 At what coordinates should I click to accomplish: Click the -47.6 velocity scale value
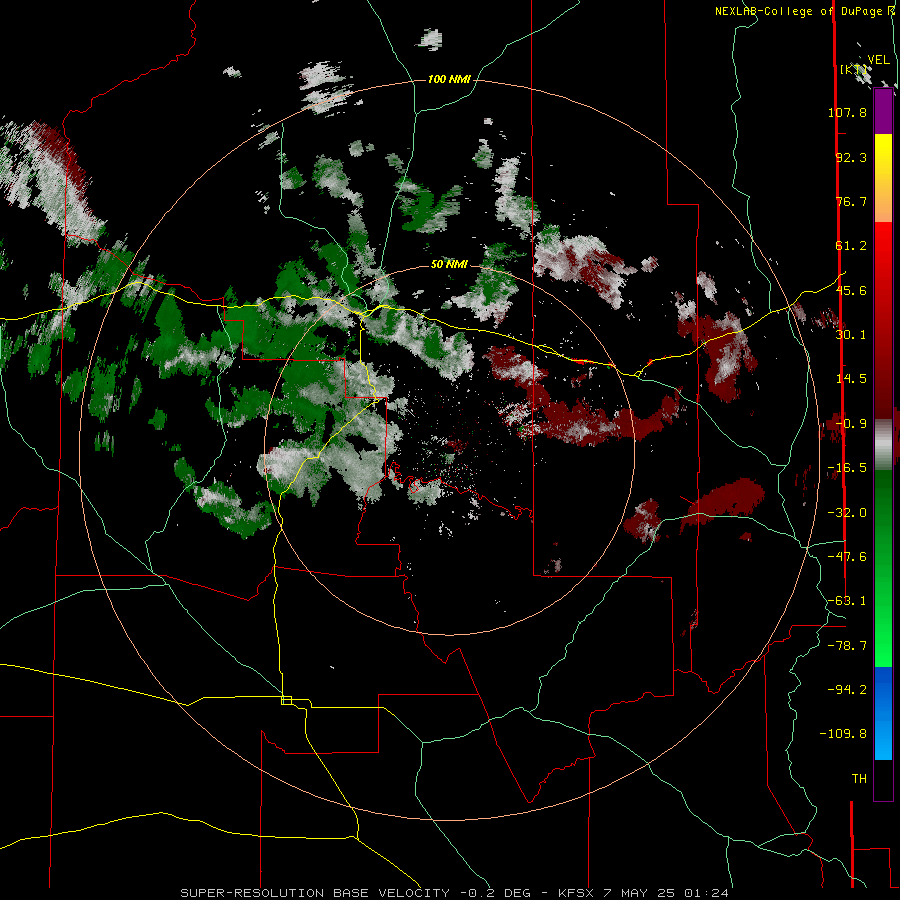(847, 557)
